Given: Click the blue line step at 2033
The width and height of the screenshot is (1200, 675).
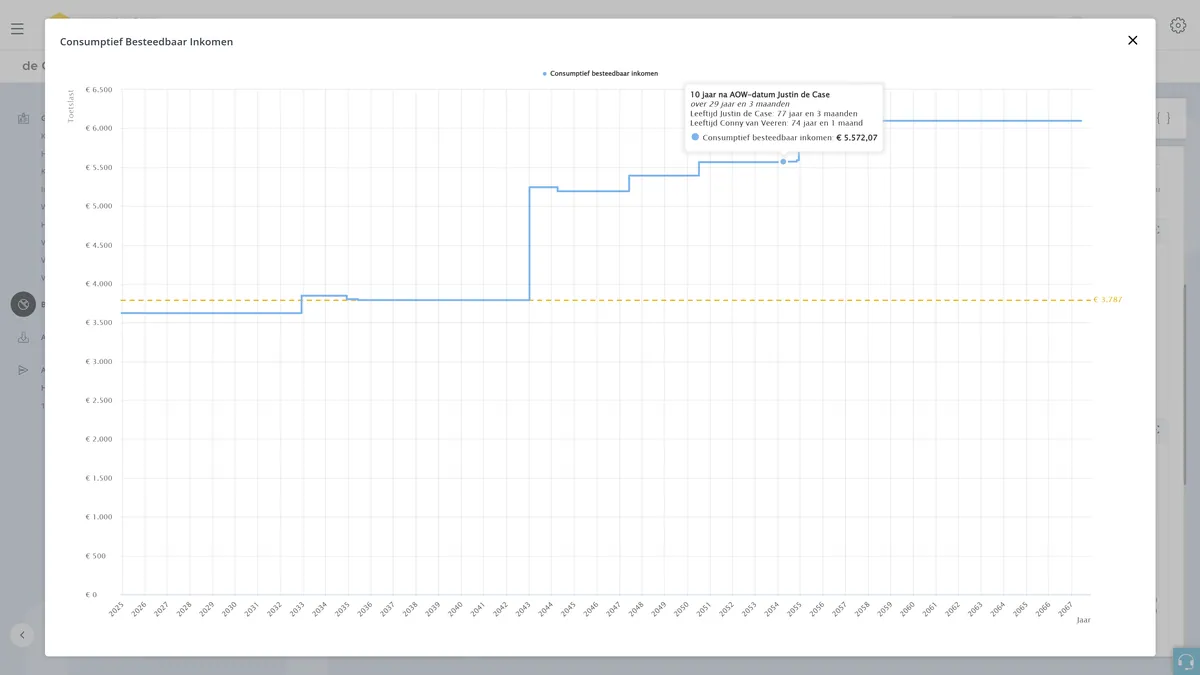Looking at the screenshot, I should [302, 304].
